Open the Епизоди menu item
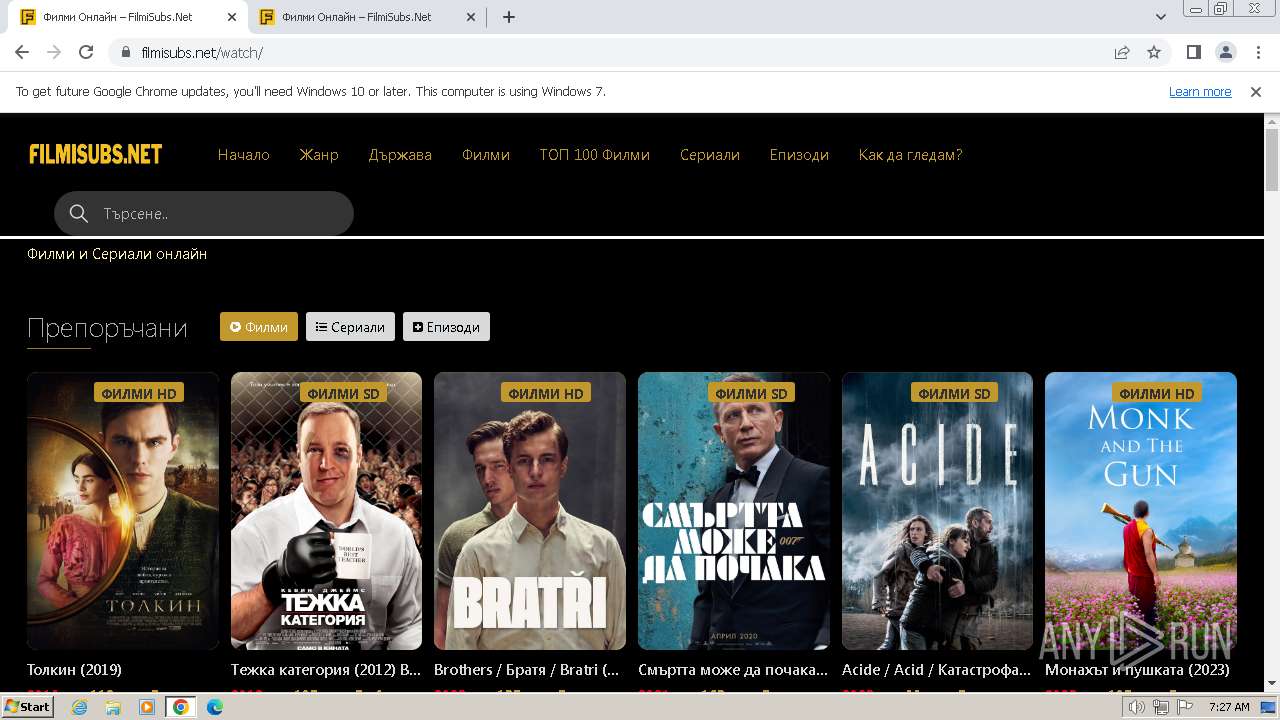This screenshot has width=1280, height=720. click(x=799, y=155)
